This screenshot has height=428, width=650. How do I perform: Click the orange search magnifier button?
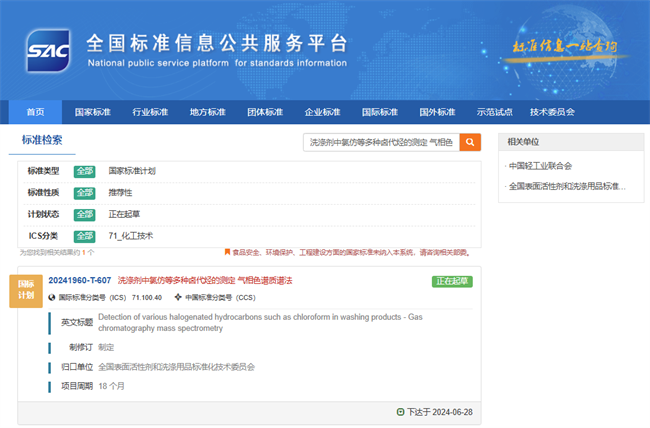pos(471,142)
